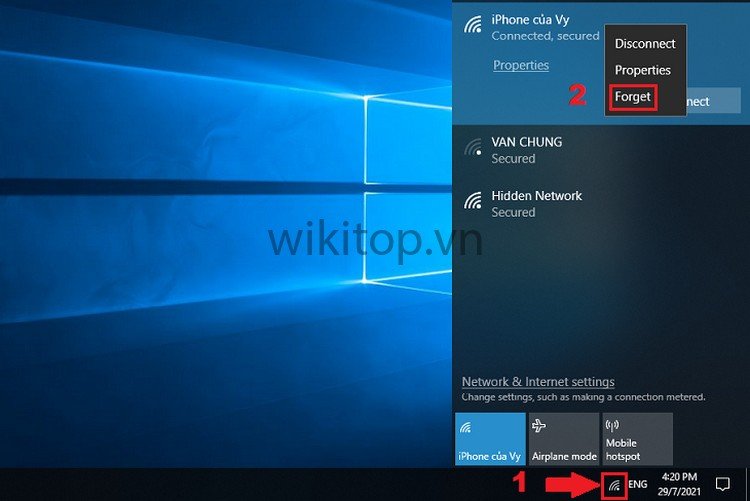Select Disconnect in the context menu
This screenshot has height=501, width=750.
click(645, 44)
